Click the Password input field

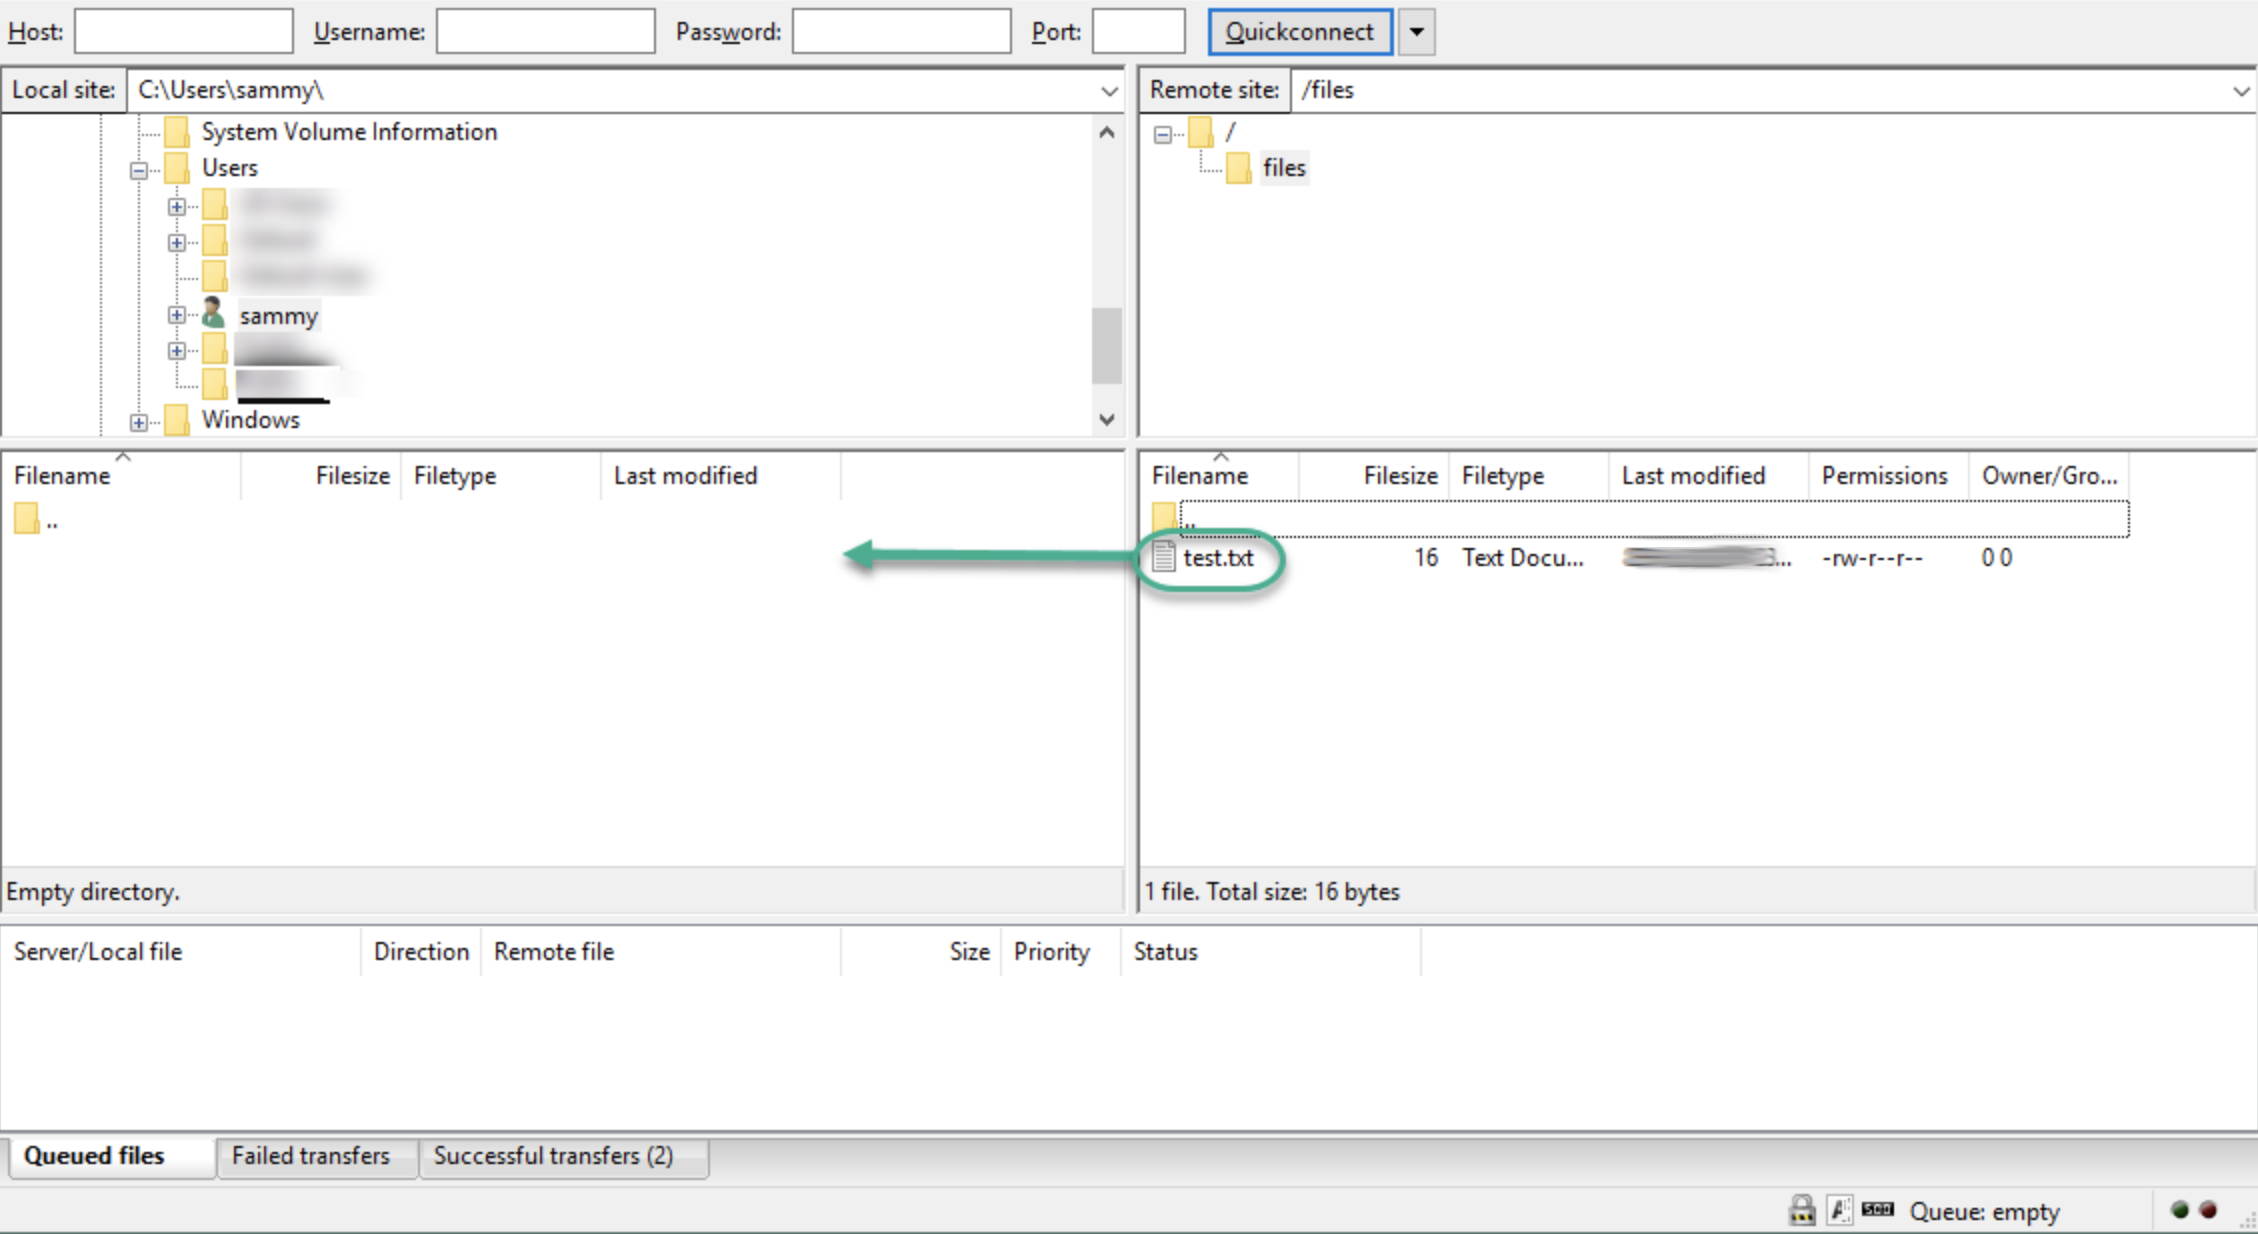click(x=901, y=31)
